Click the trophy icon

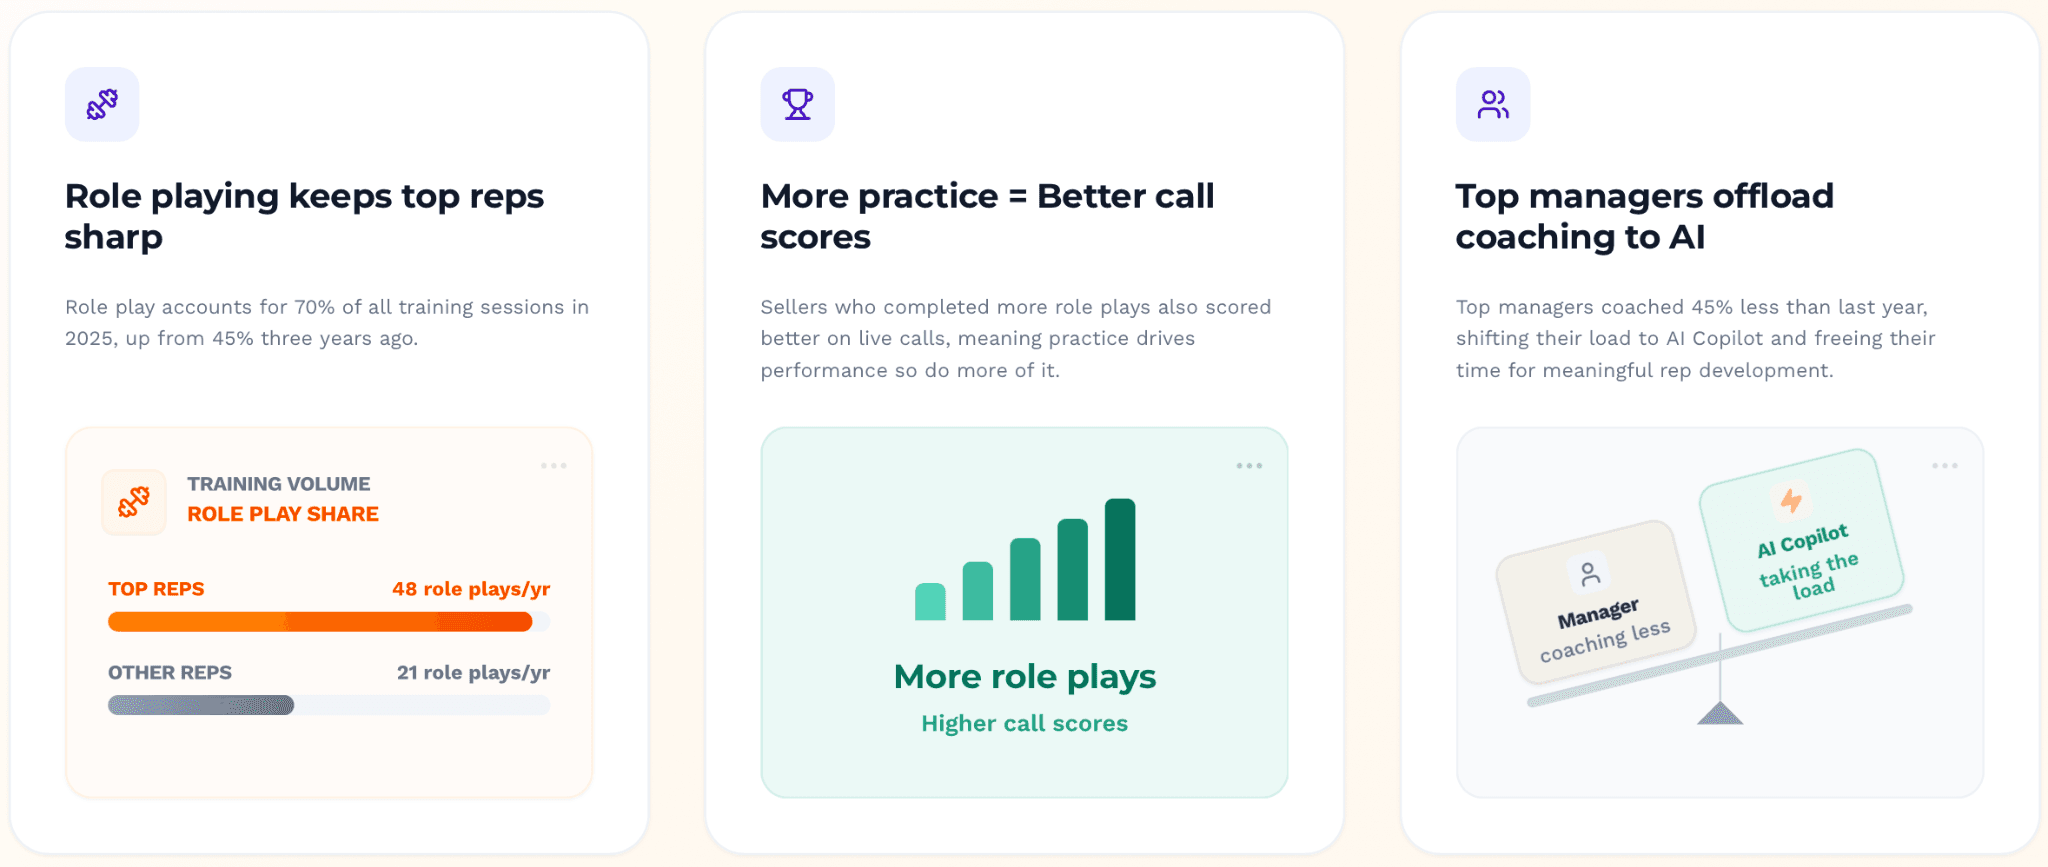click(797, 104)
